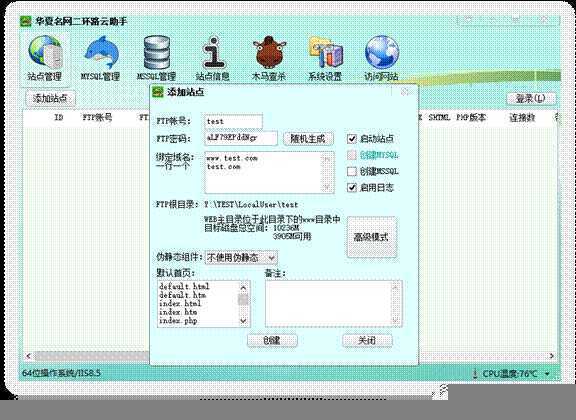Click the 绑定域名 text area

269,172
